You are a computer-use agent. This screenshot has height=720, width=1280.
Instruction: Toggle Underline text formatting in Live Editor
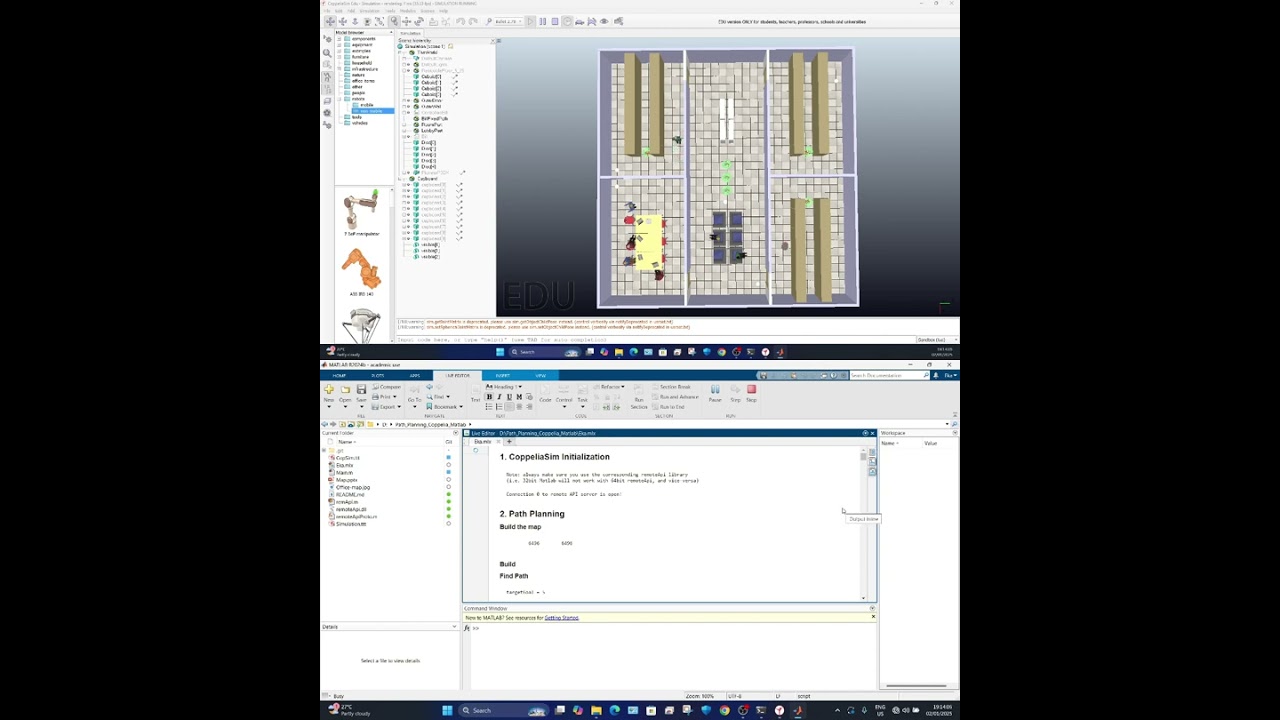pyautogui.click(x=509, y=397)
